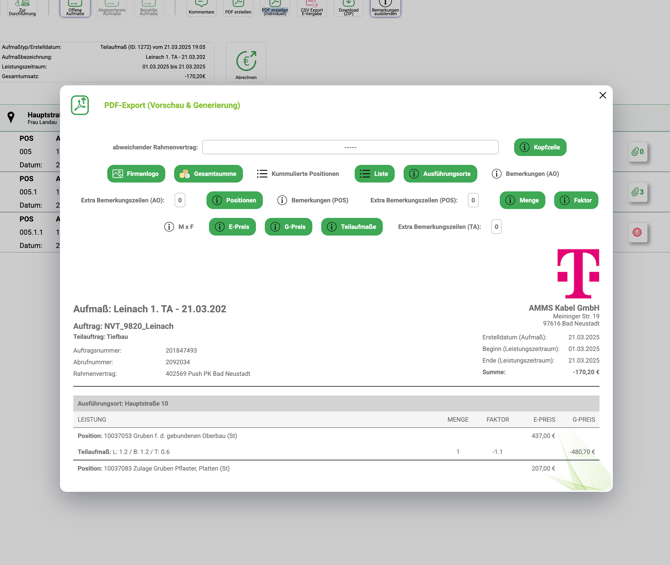Toggle the E-Preis column option

[x=232, y=227]
